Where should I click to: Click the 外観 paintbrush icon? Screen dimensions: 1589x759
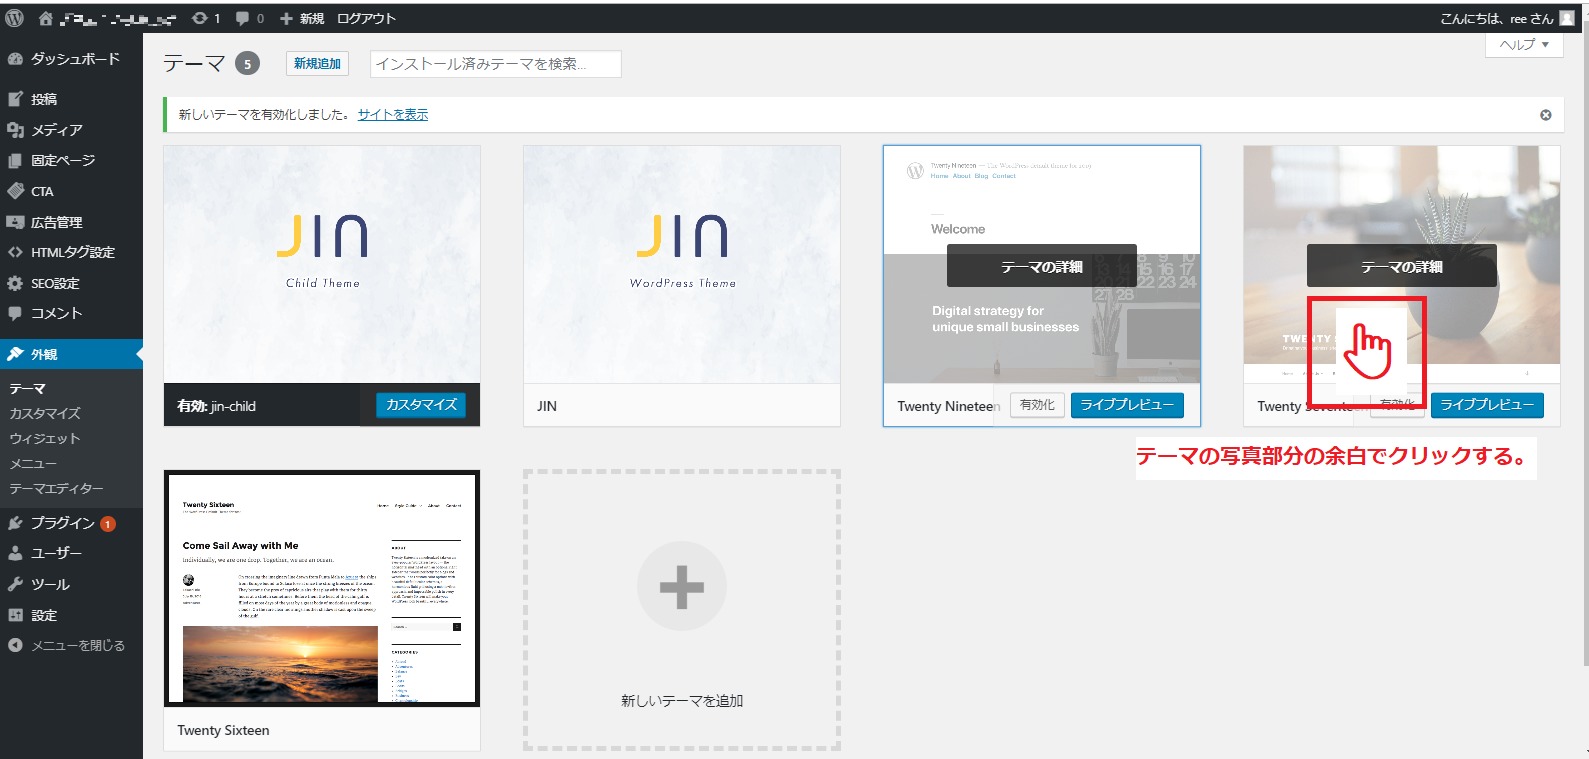pos(15,354)
